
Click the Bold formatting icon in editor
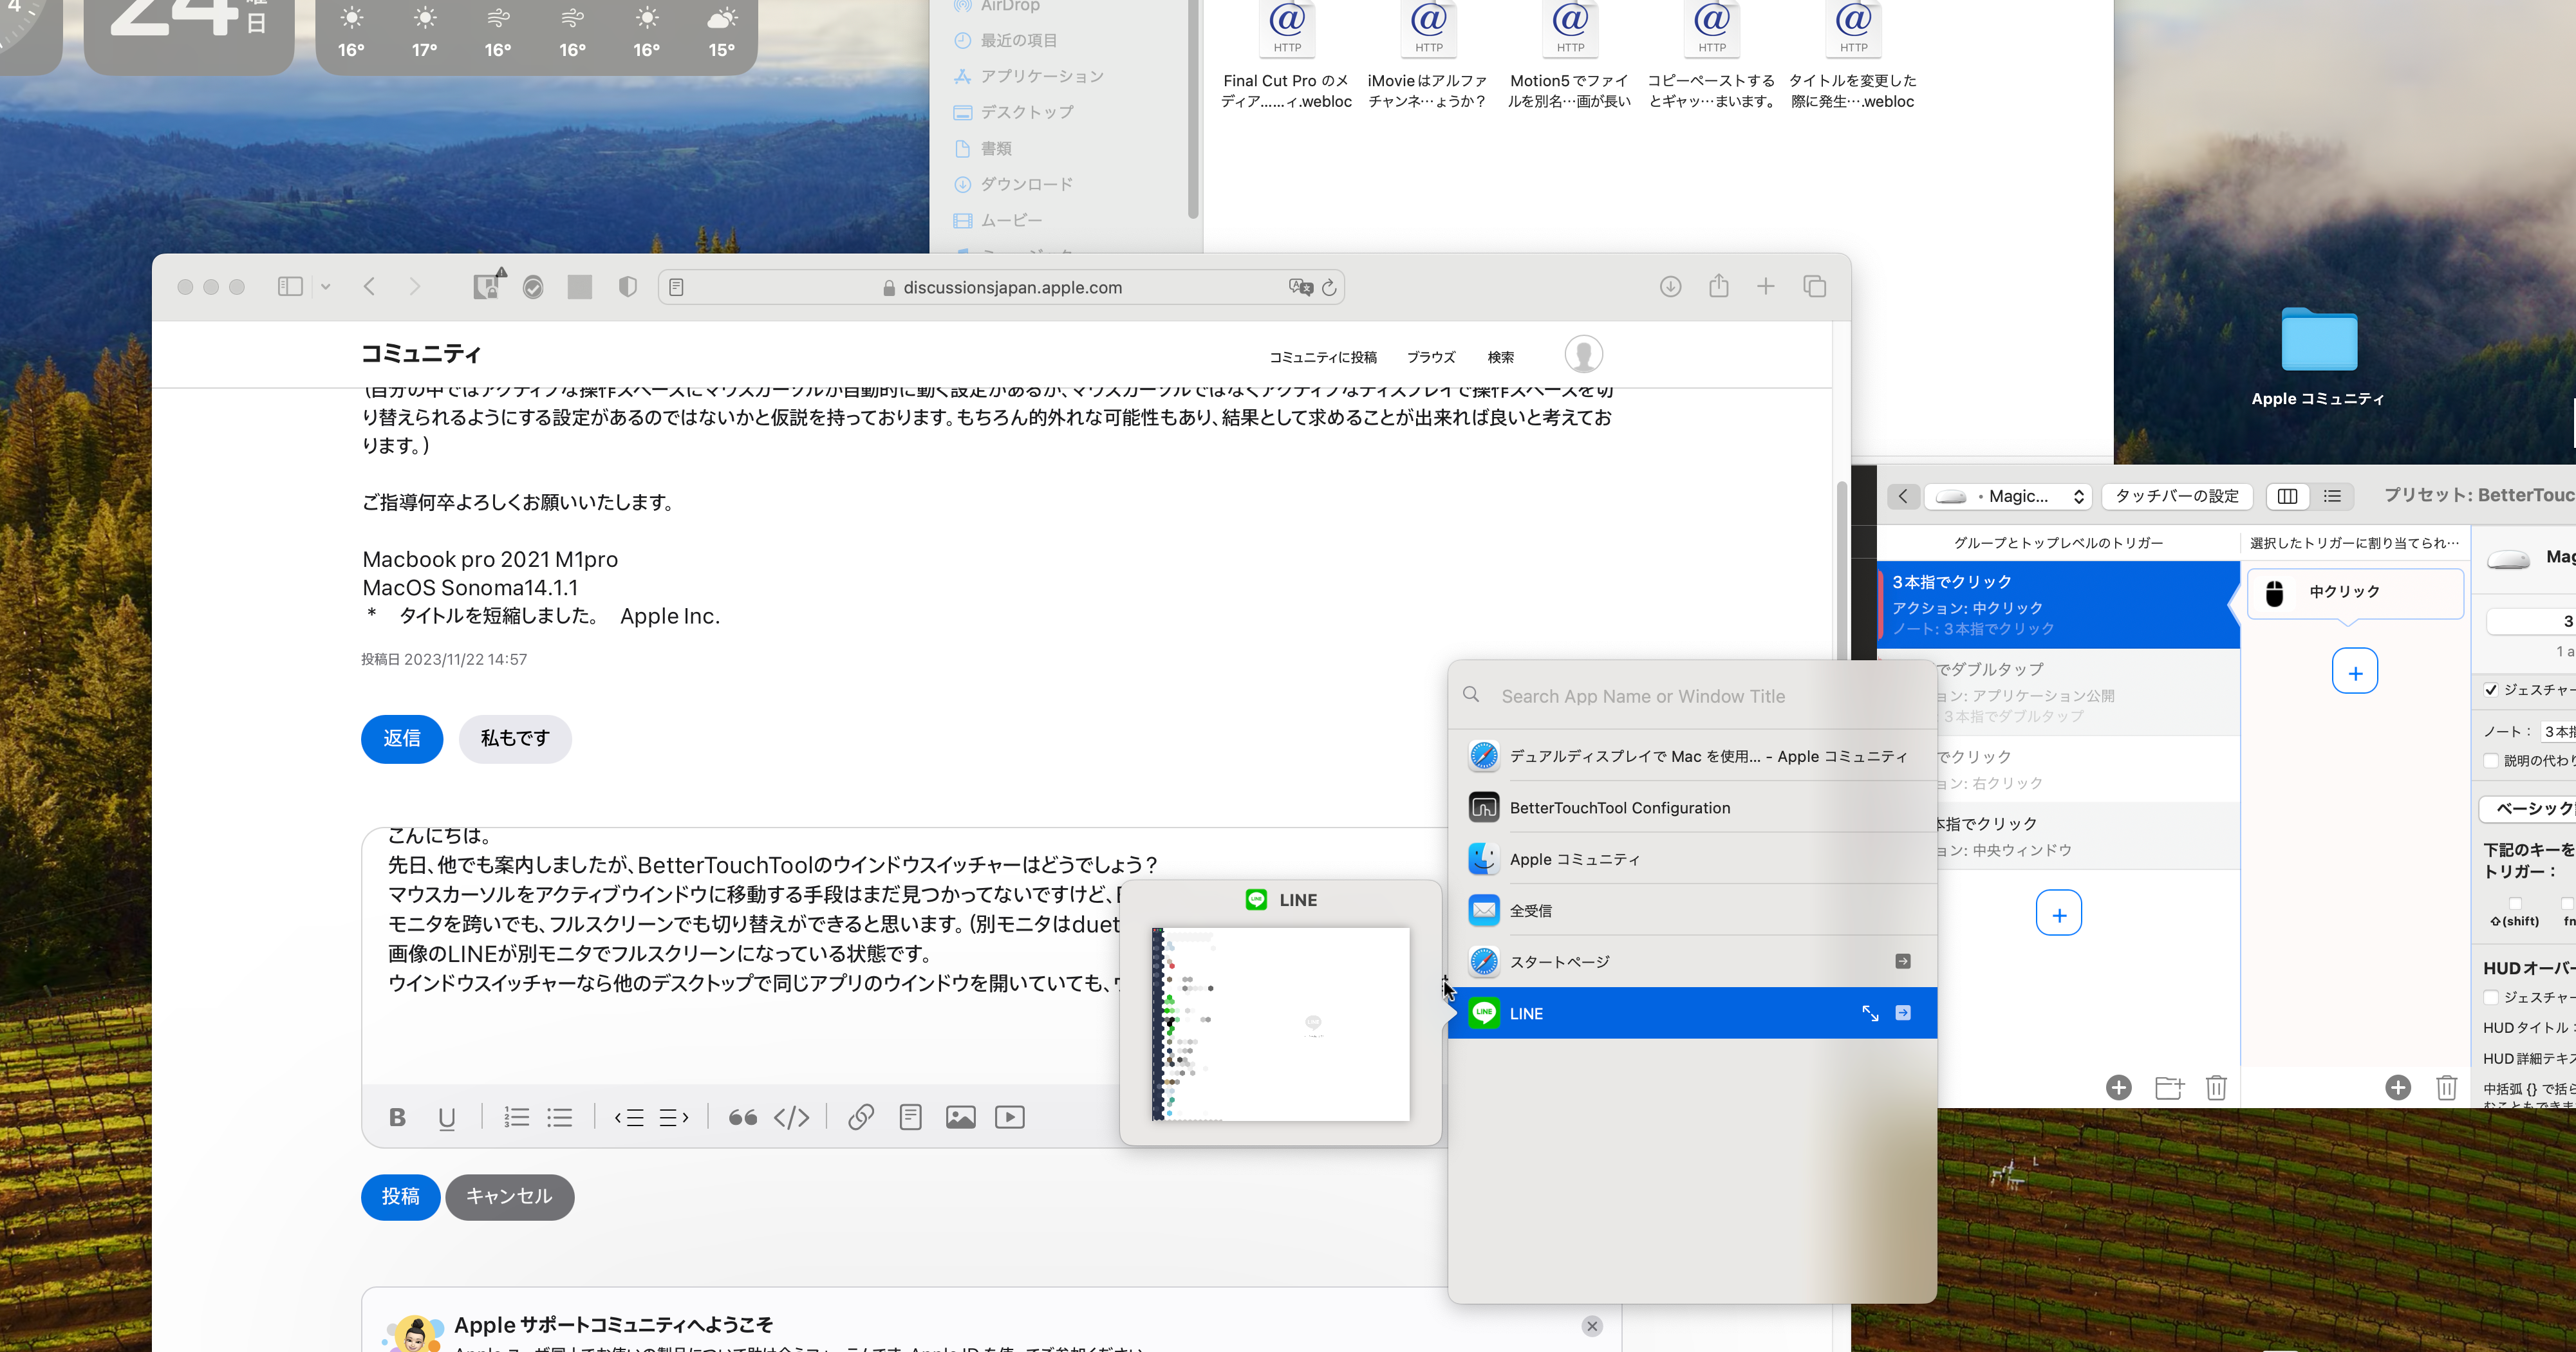click(x=397, y=1117)
